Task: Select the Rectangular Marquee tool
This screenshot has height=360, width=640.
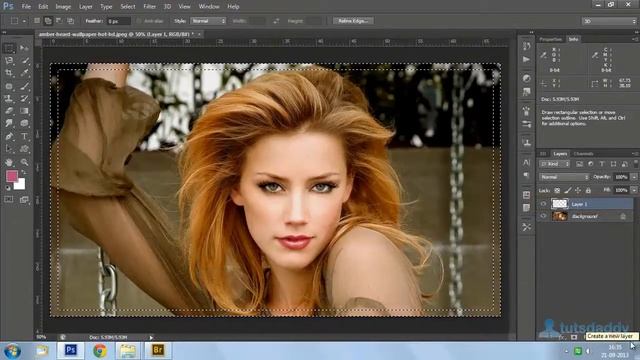Action: pos(9,48)
